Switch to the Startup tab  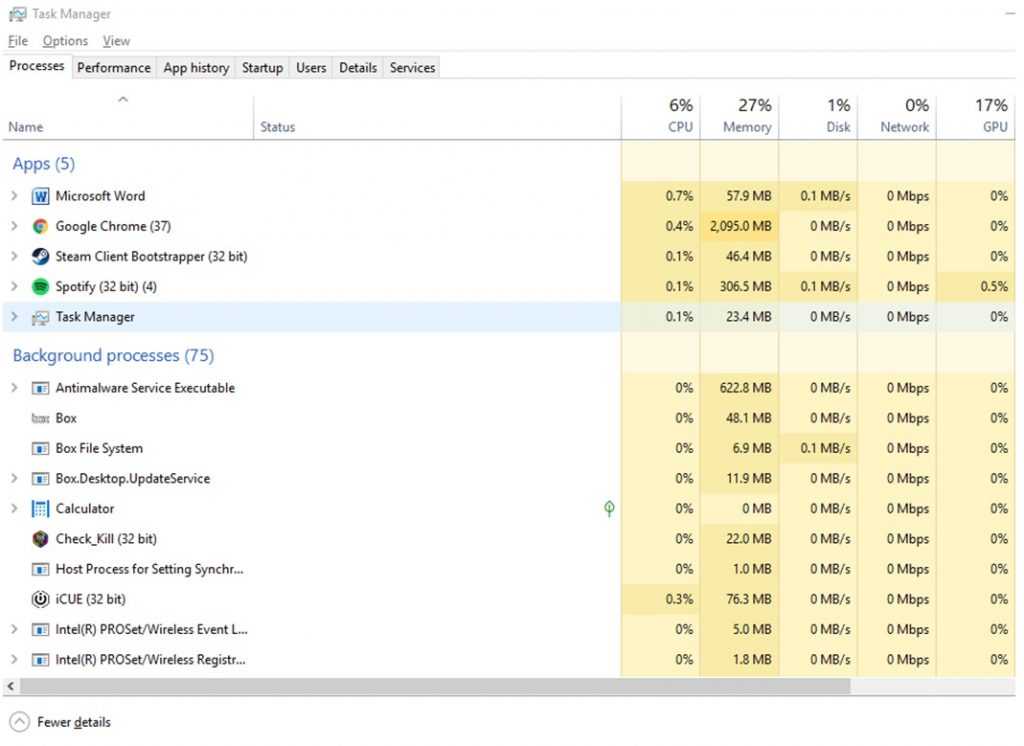[x=263, y=68]
